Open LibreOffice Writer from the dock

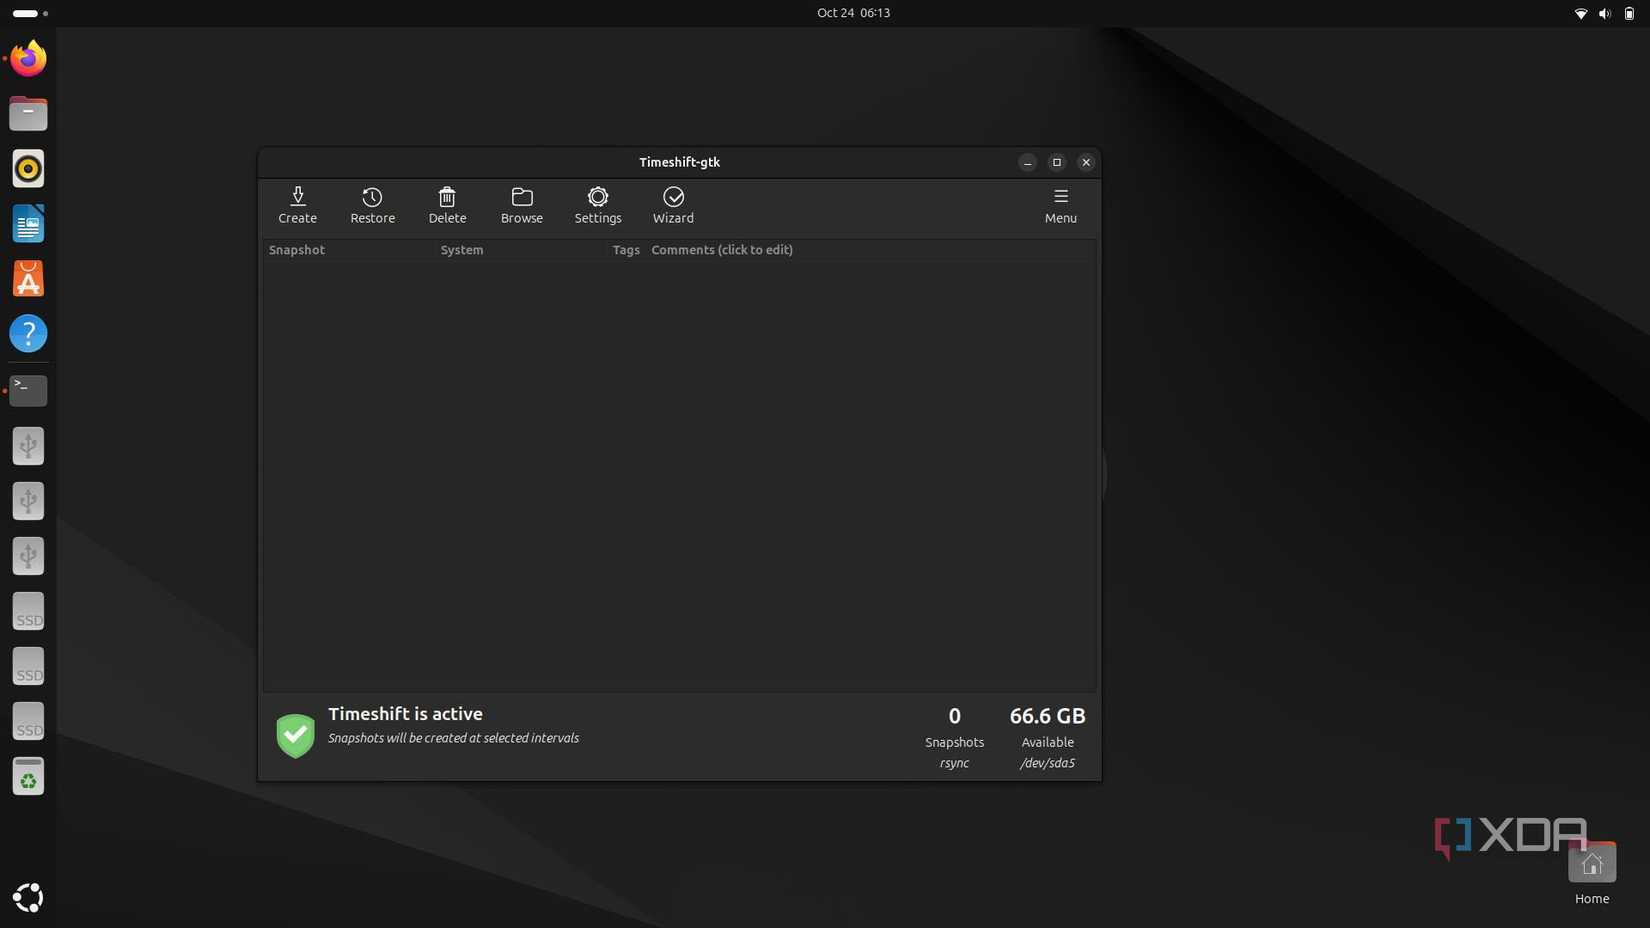click(28, 223)
